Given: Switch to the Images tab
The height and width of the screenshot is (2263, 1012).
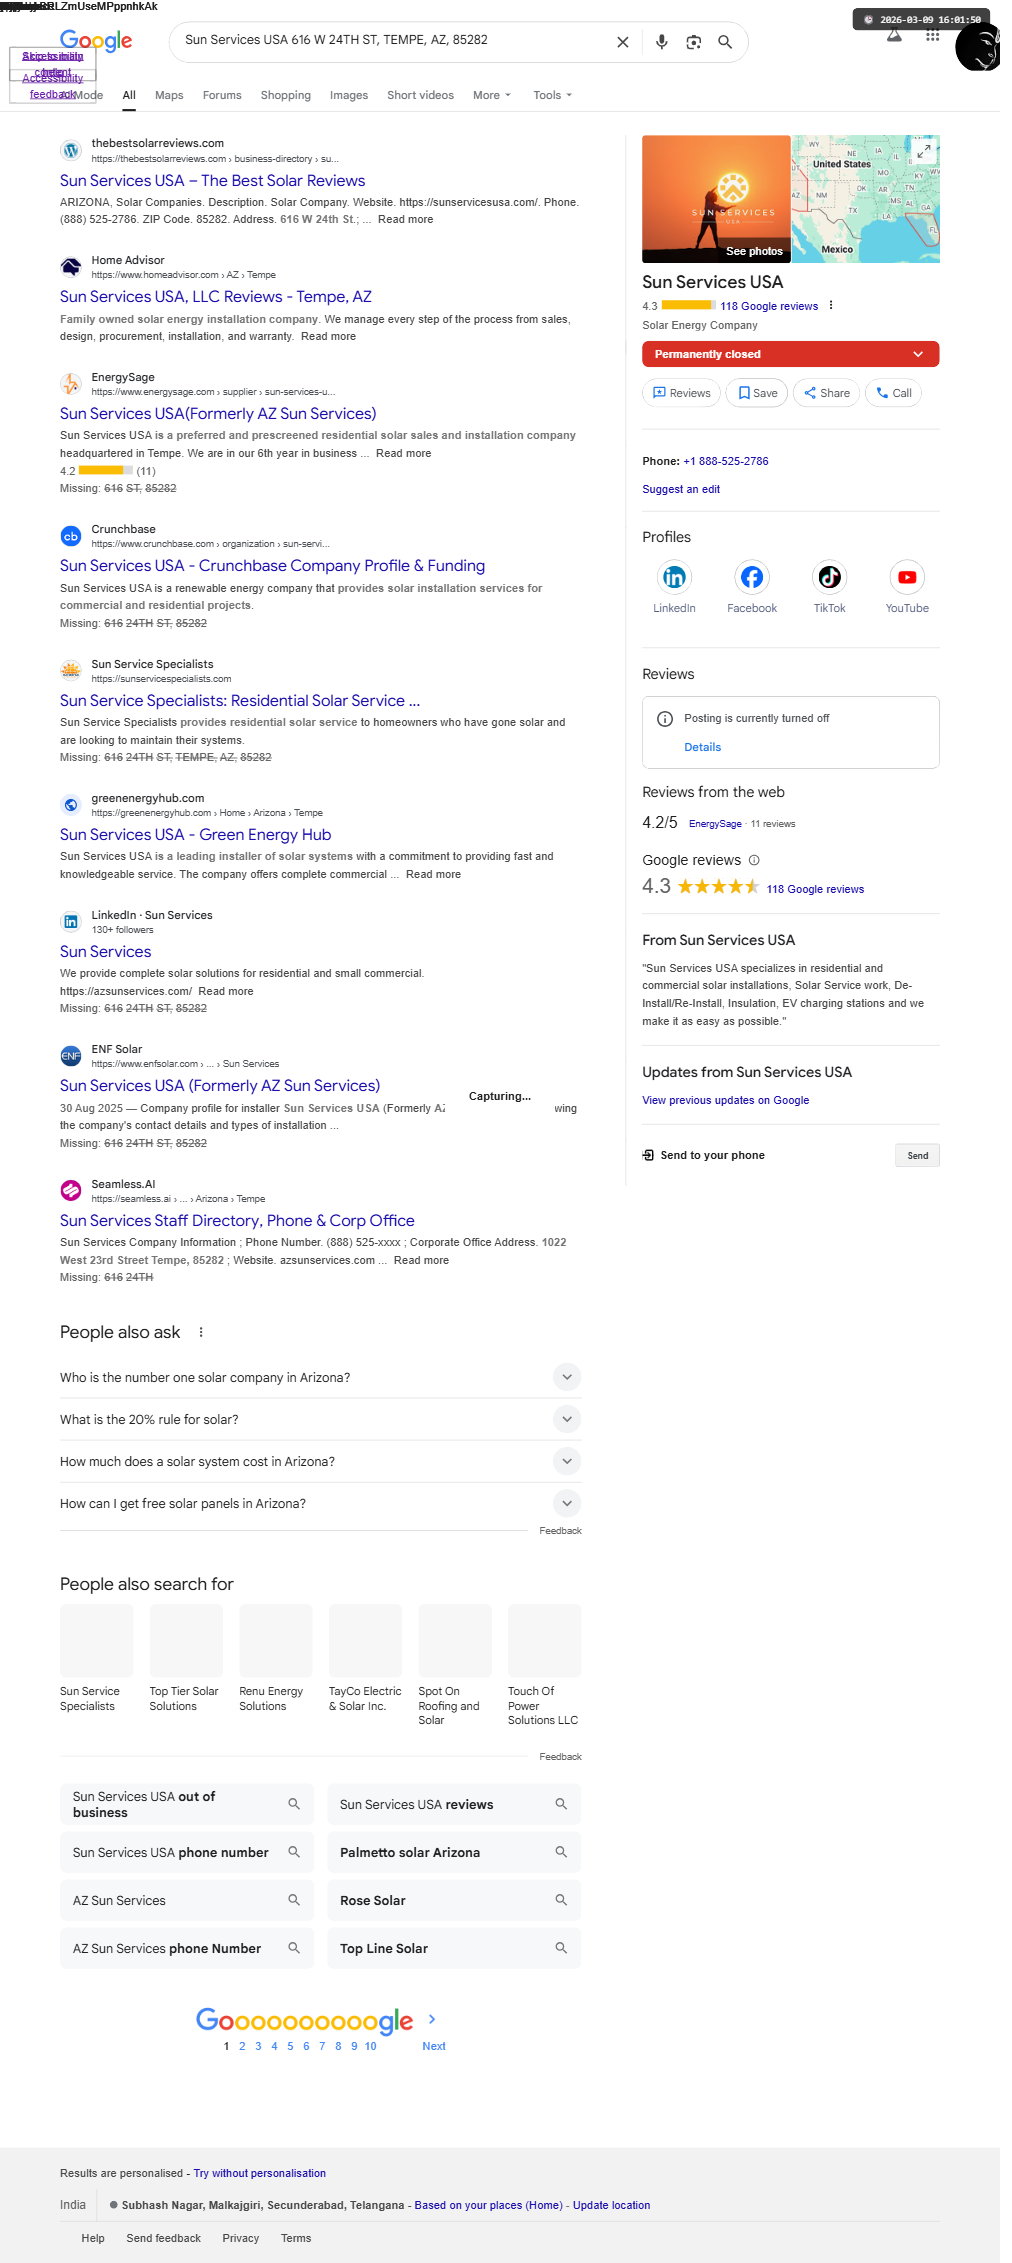Looking at the screenshot, I should point(348,95).
